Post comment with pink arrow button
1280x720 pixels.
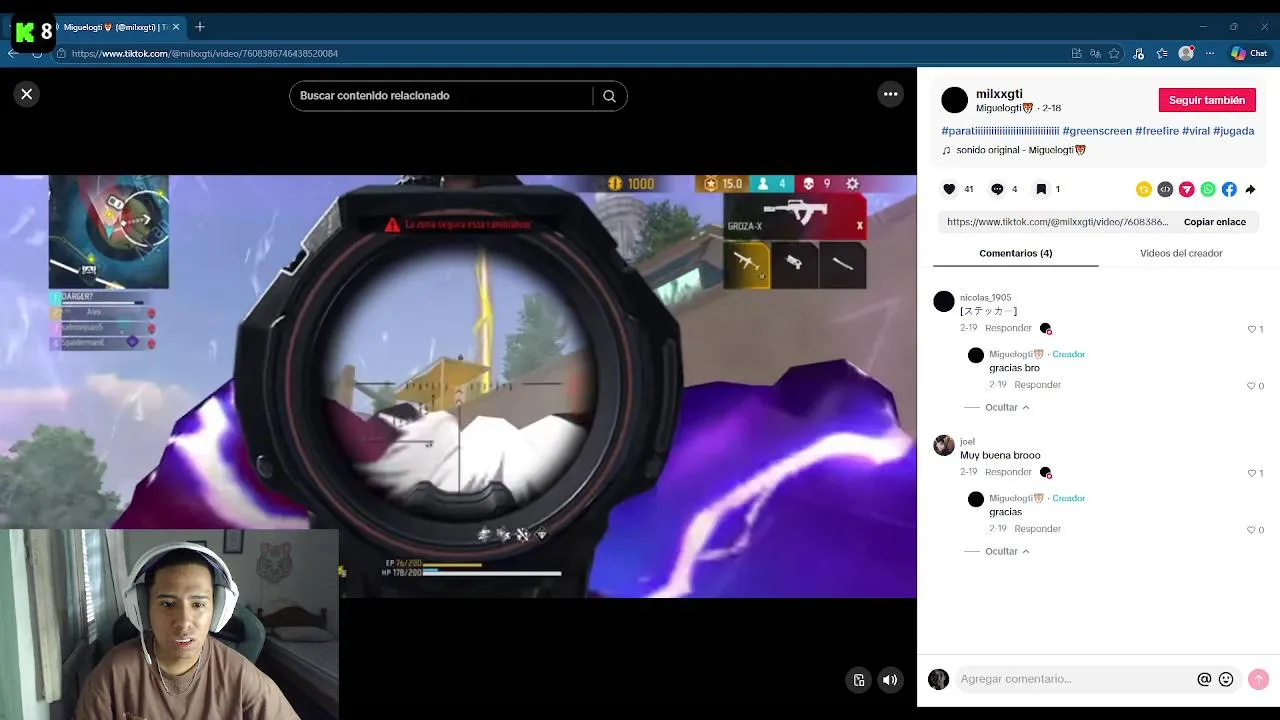point(1258,679)
